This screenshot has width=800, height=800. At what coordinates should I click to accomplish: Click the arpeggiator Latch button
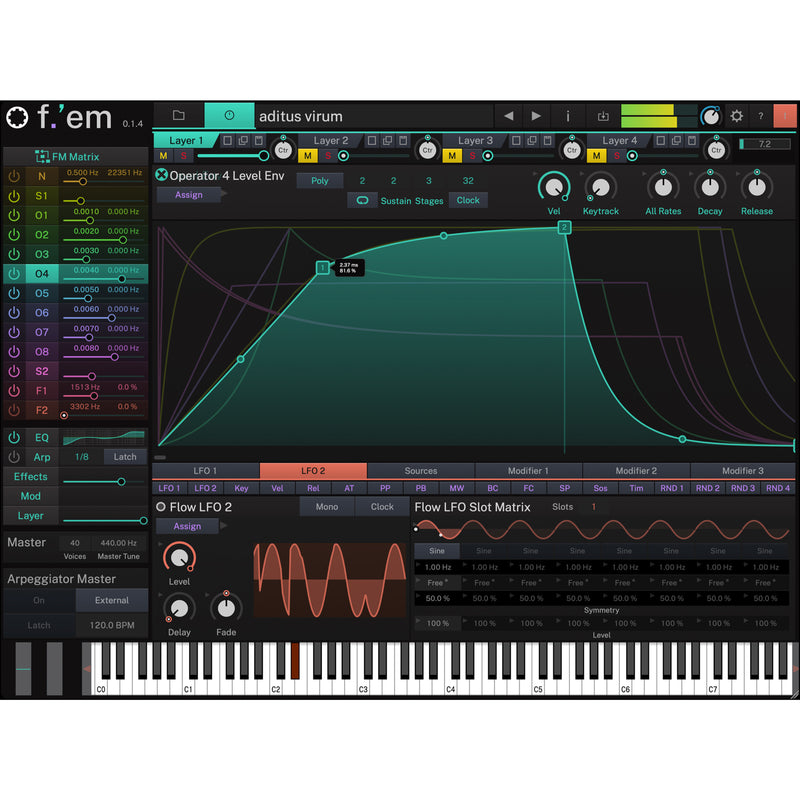pyautogui.click(x=38, y=625)
